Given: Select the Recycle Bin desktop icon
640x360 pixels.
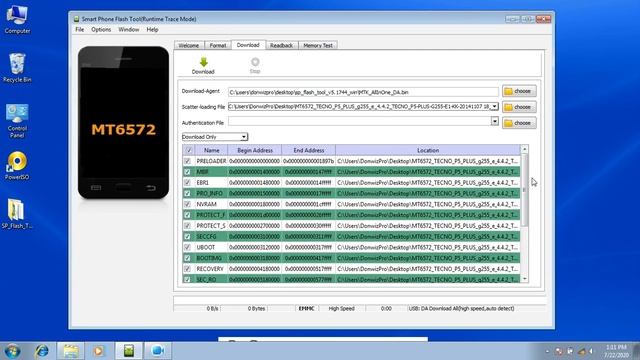Looking at the screenshot, I should tap(17, 68).
